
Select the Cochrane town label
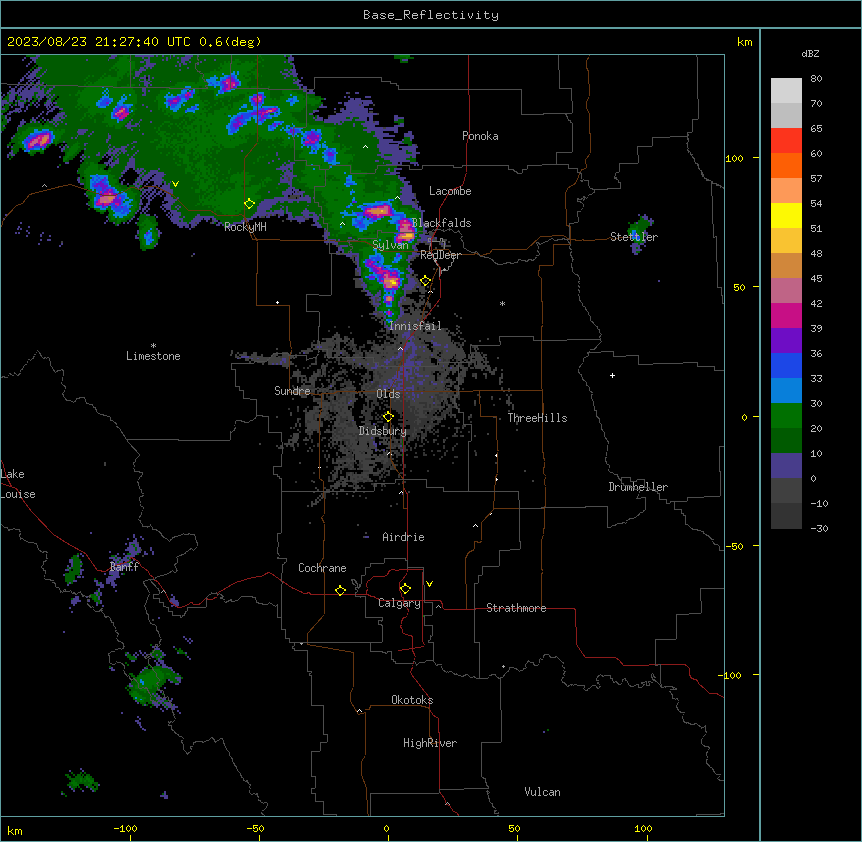[322, 568]
